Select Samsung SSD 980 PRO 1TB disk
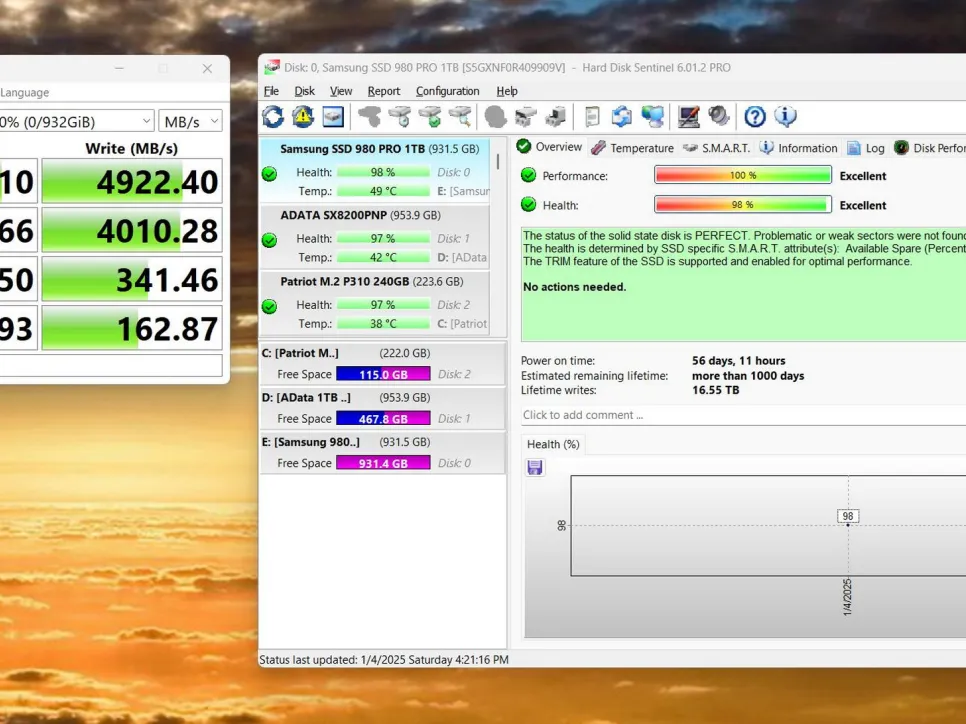This screenshot has width=966, height=724. 376,171
